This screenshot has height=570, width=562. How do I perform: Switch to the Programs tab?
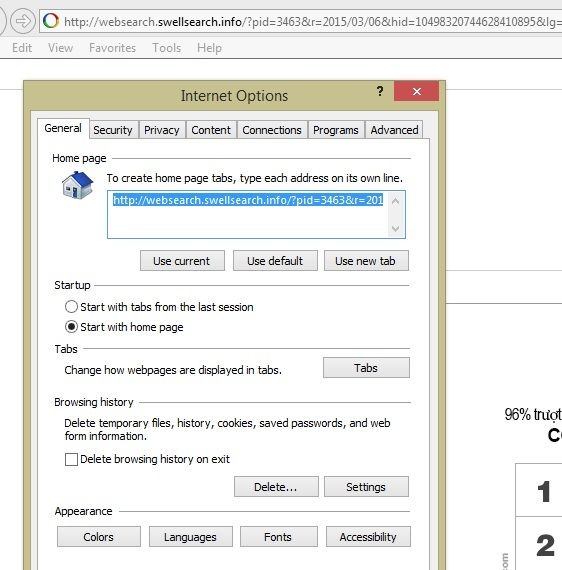pyautogui.click(x=336, y=130)
